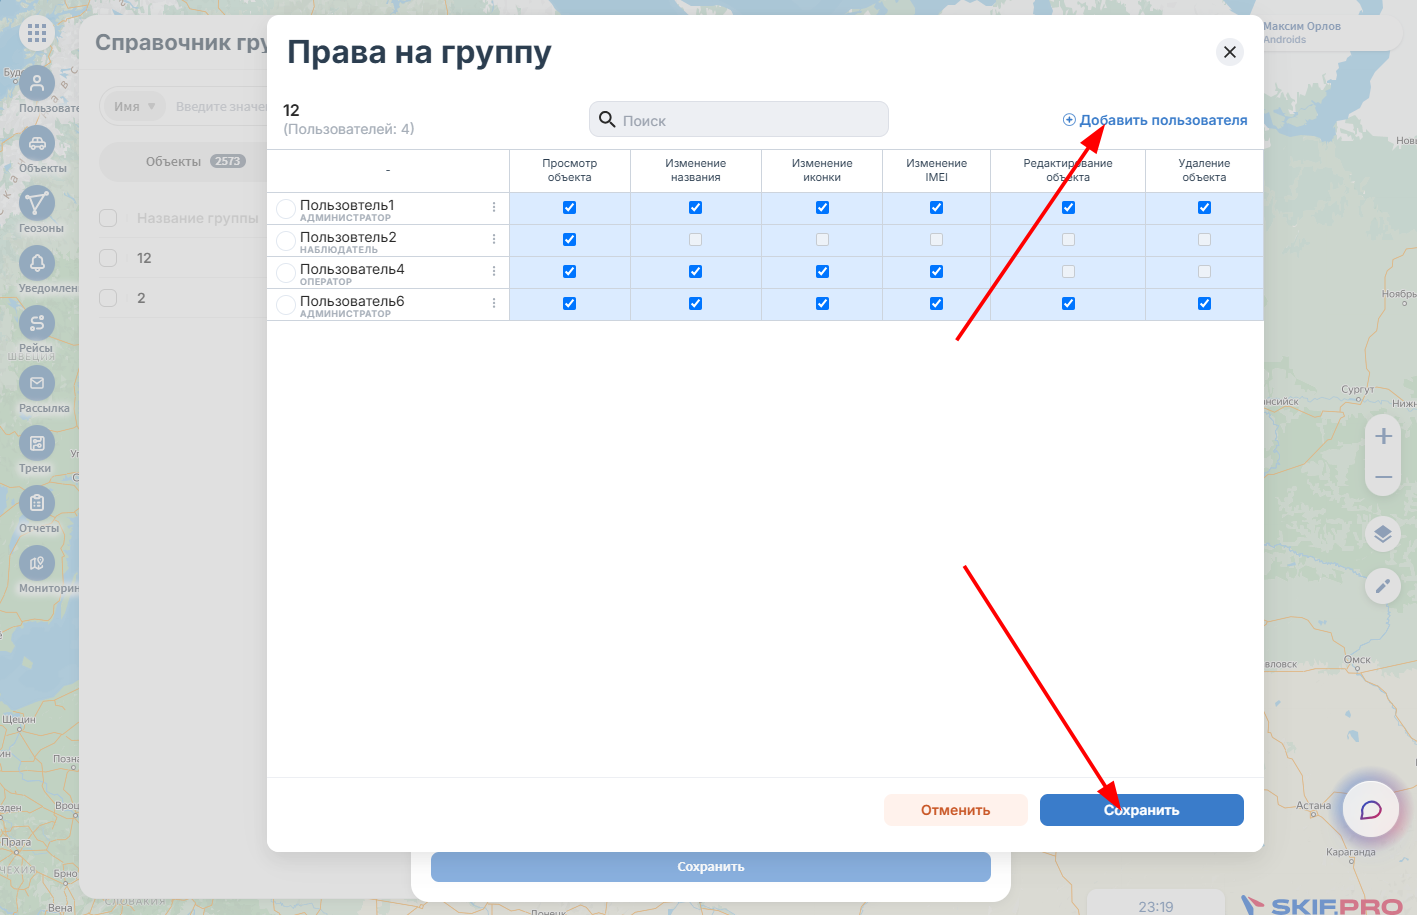Zoom in the map with plus button
This screenshot has height=915, width=1417.
point(1383,436)
